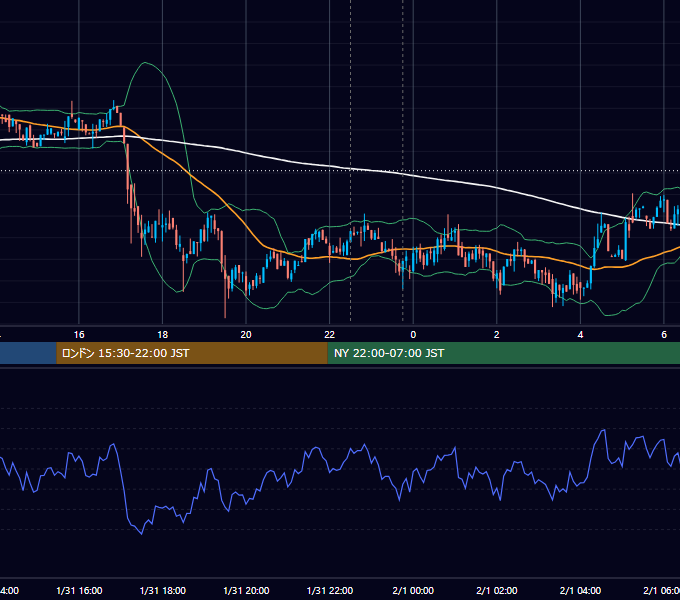Screen dimensions: 680x600
Task: Click the 2/1 00:00 time label
Action: click(x=413, y=590)
